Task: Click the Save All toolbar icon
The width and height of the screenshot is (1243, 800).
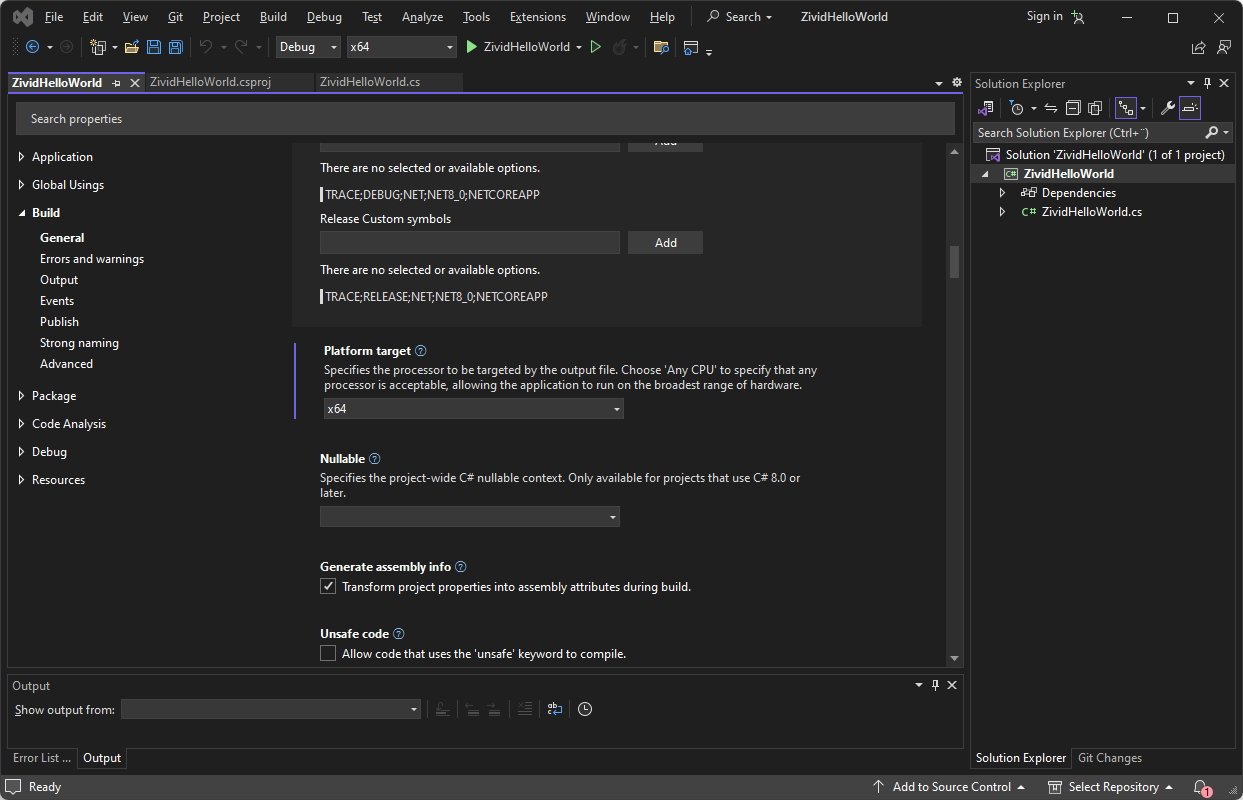Action: [x=176, y=47]
